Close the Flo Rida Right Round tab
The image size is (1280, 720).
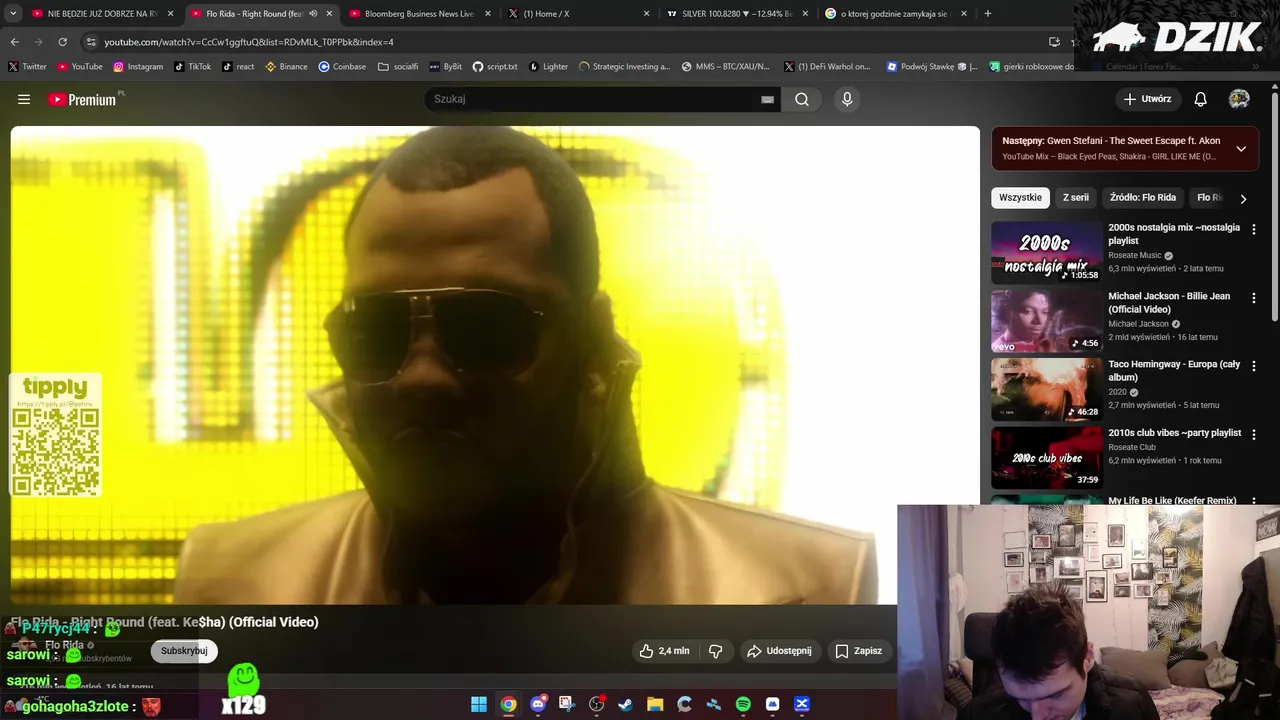click(329, 13)
